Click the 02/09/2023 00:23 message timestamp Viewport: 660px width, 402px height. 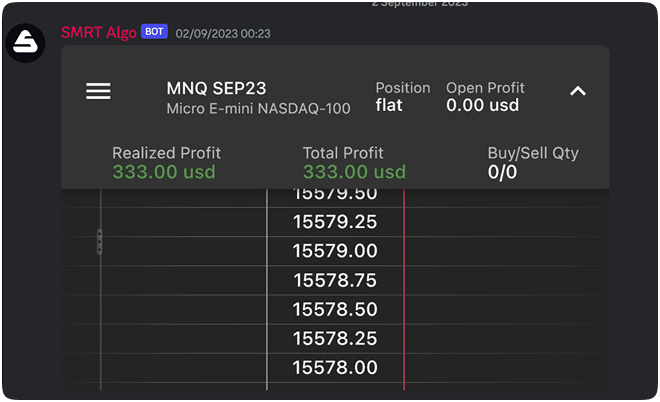(223, 33)
